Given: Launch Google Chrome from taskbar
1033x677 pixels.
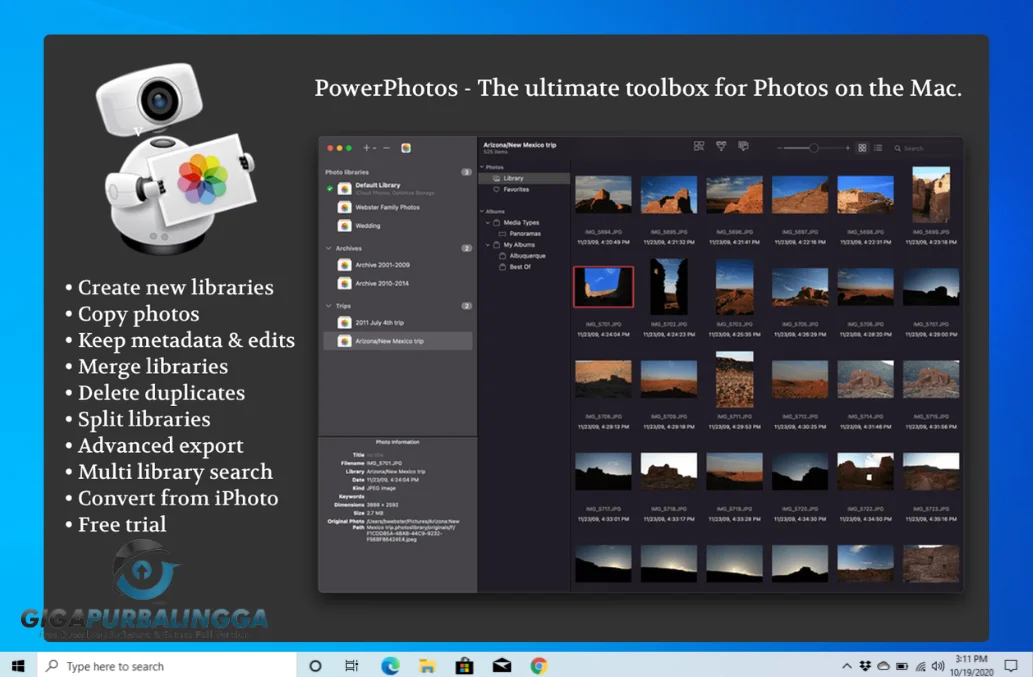Looking at the screenshot, I should [x=539, y=666].
